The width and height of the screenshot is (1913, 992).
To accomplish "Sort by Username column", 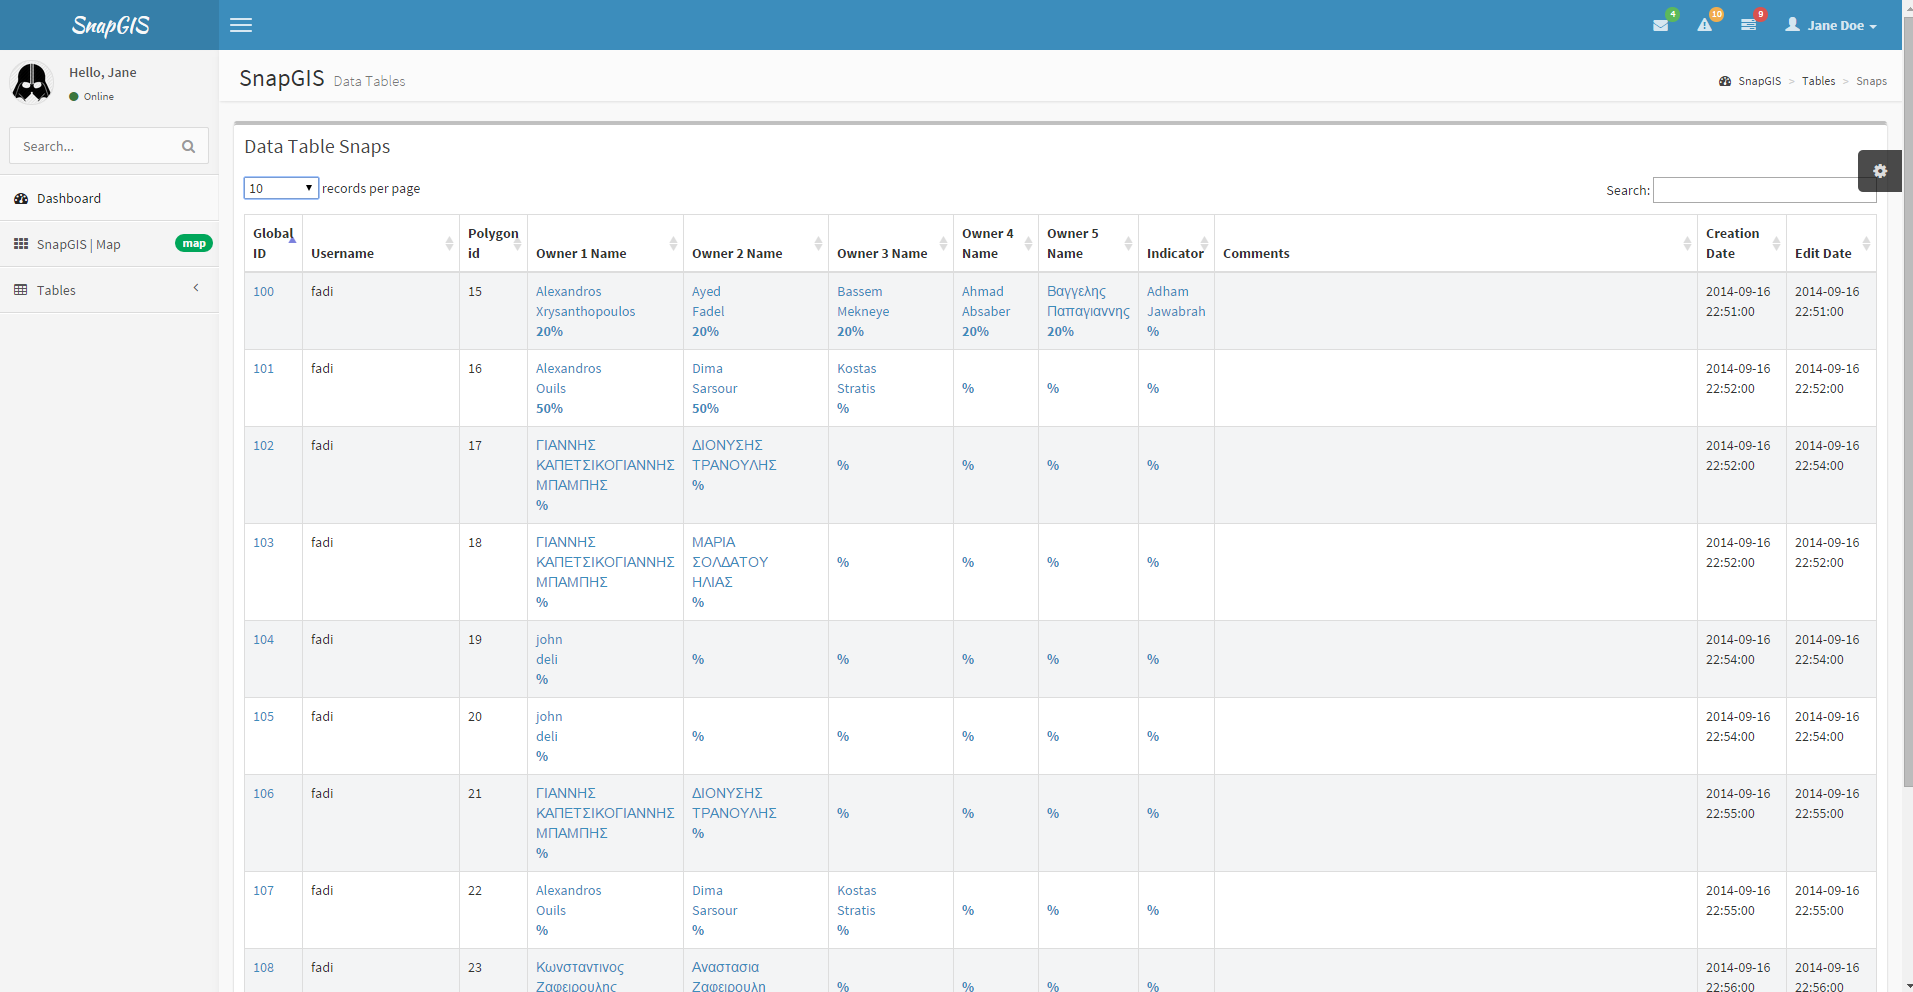I will [381, 243].
